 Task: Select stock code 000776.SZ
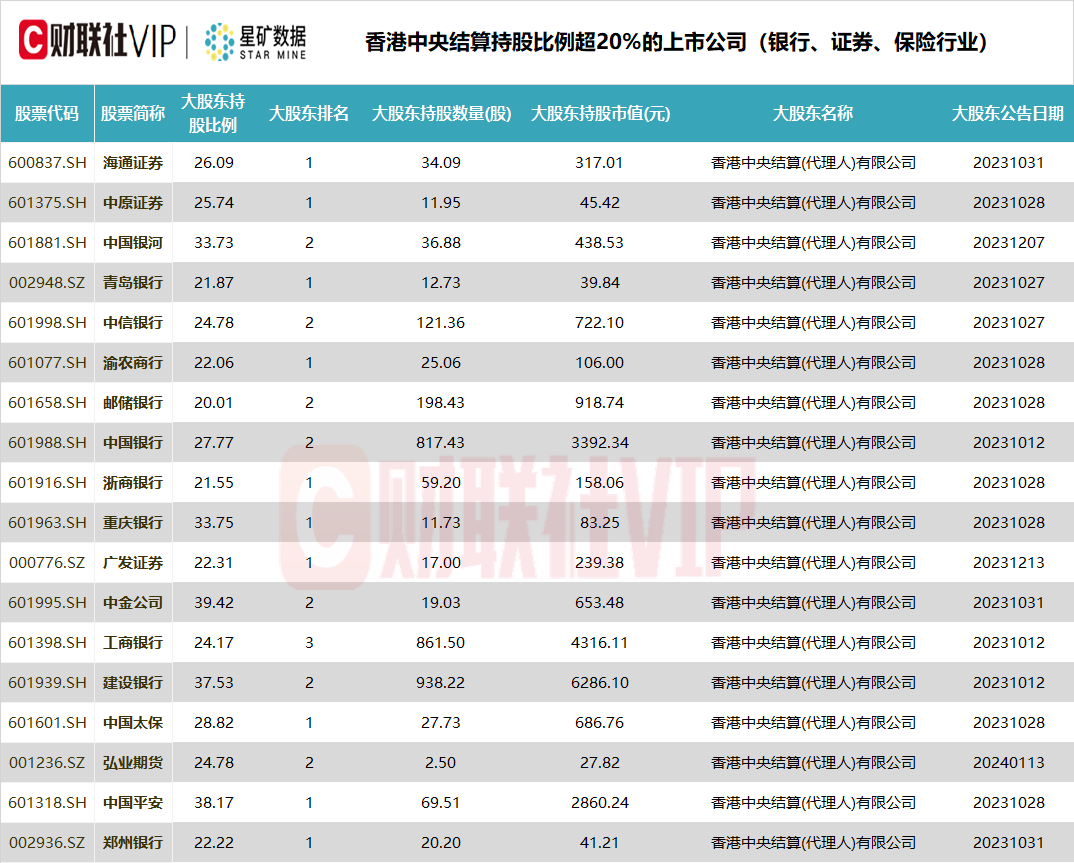click(47, 562)
